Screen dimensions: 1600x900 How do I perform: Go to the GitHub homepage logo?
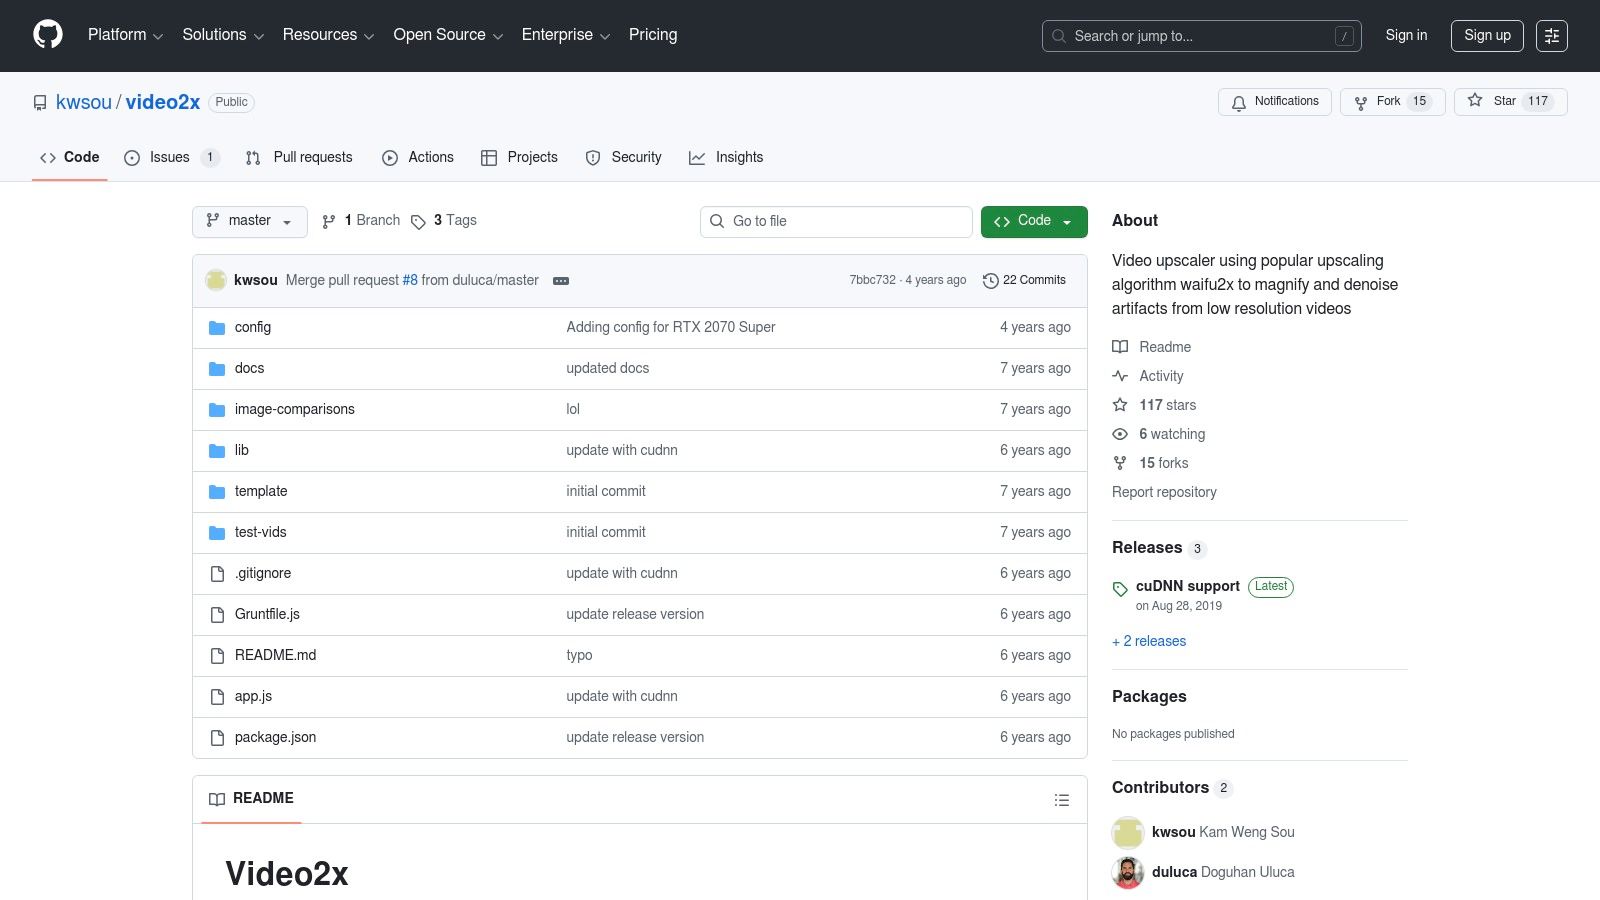(x=48, y=35)
